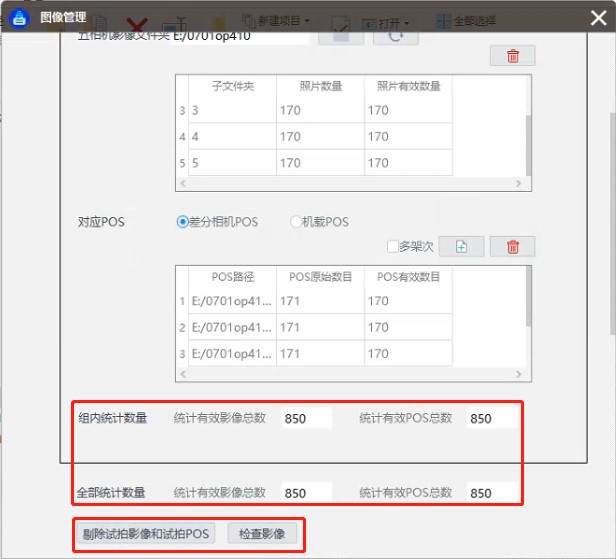This screenshot has height=559, width=616.
Task: Click left arrow of POS table scrollbar
Action: tap(183, 374)
